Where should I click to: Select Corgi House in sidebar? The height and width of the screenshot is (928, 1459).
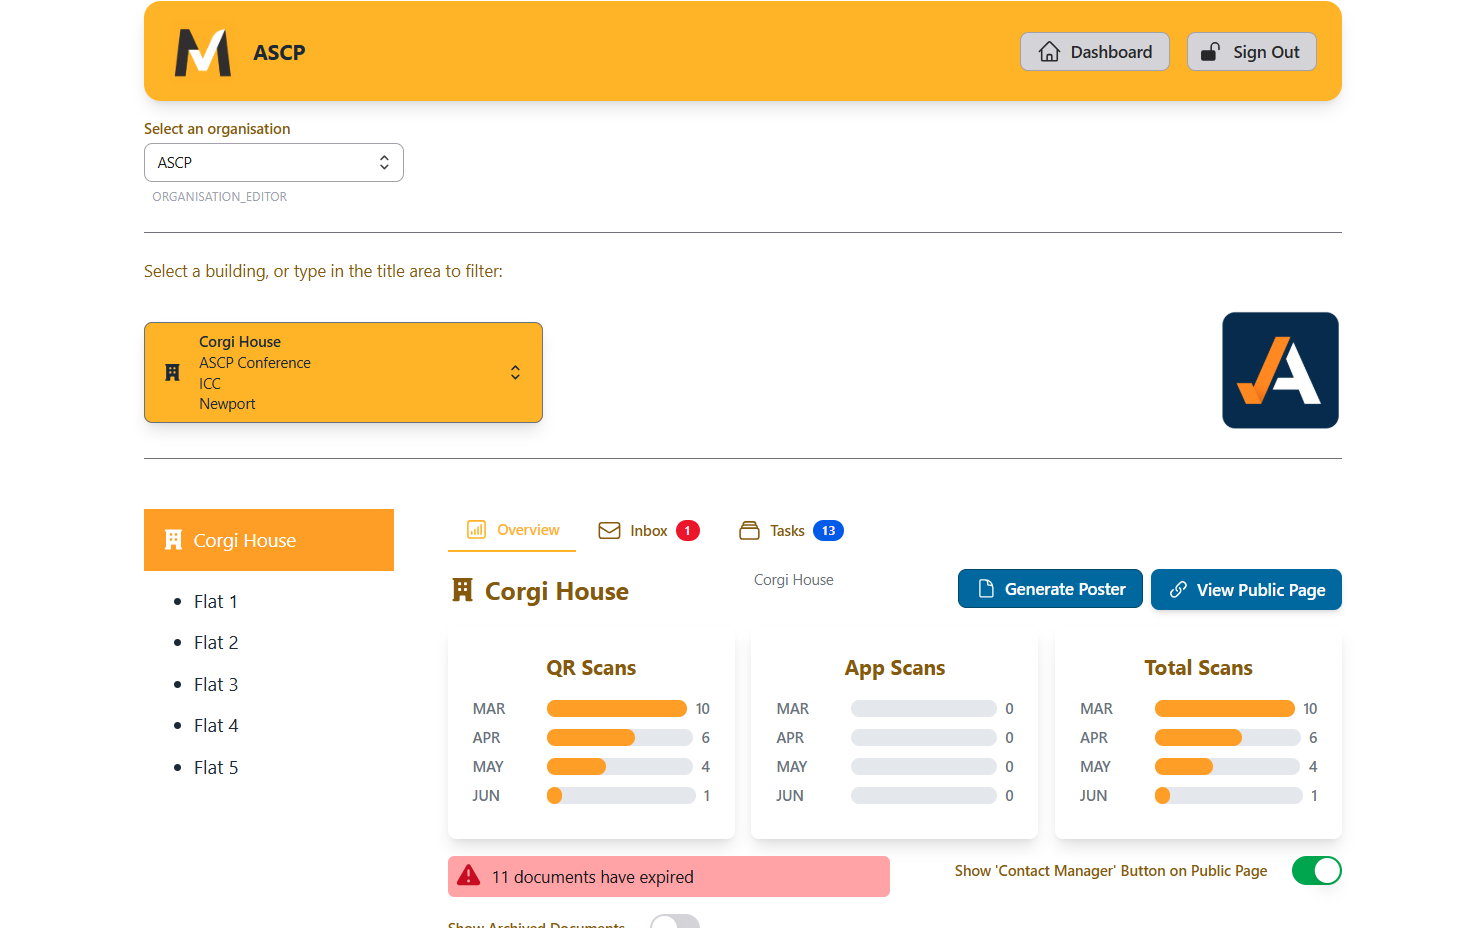point(269,540)
